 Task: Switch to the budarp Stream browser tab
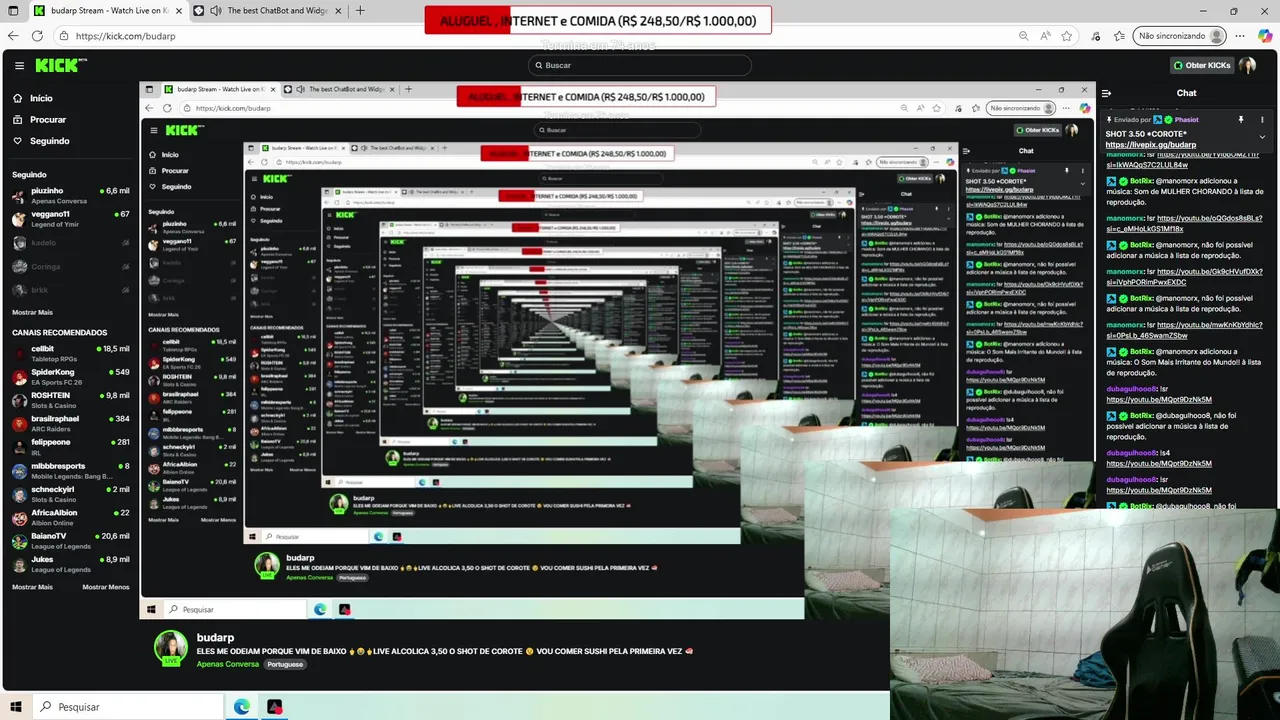tap(108, 11)
